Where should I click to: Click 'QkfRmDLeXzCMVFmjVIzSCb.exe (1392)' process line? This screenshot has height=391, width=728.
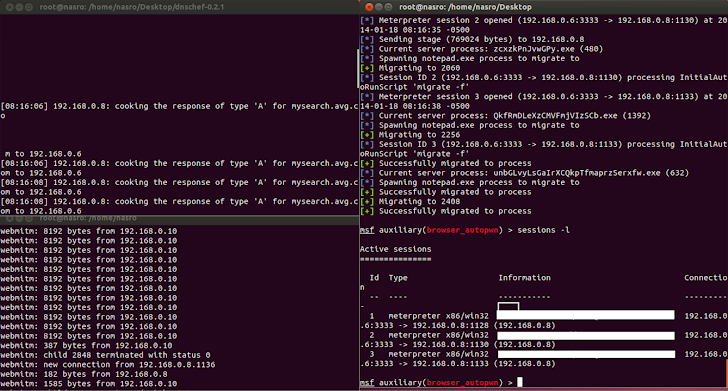click(506, 116)
